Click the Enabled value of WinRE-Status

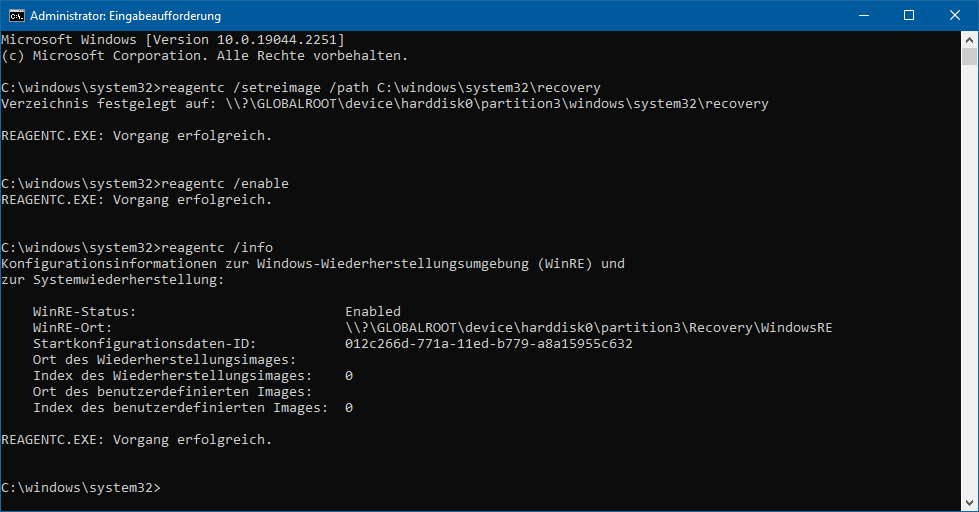tap(373, 312)
